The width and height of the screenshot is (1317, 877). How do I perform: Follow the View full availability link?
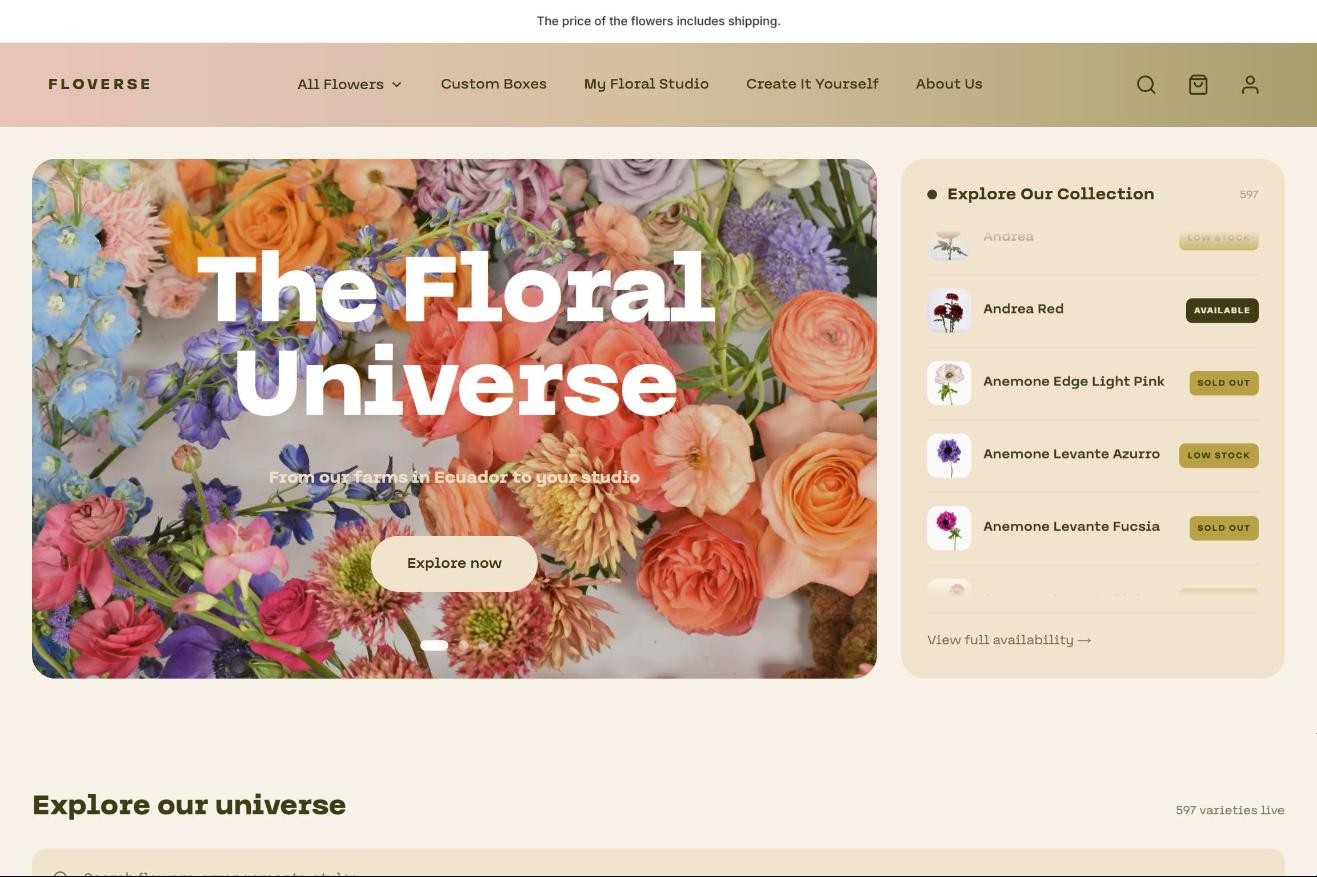click(1009, 640)
